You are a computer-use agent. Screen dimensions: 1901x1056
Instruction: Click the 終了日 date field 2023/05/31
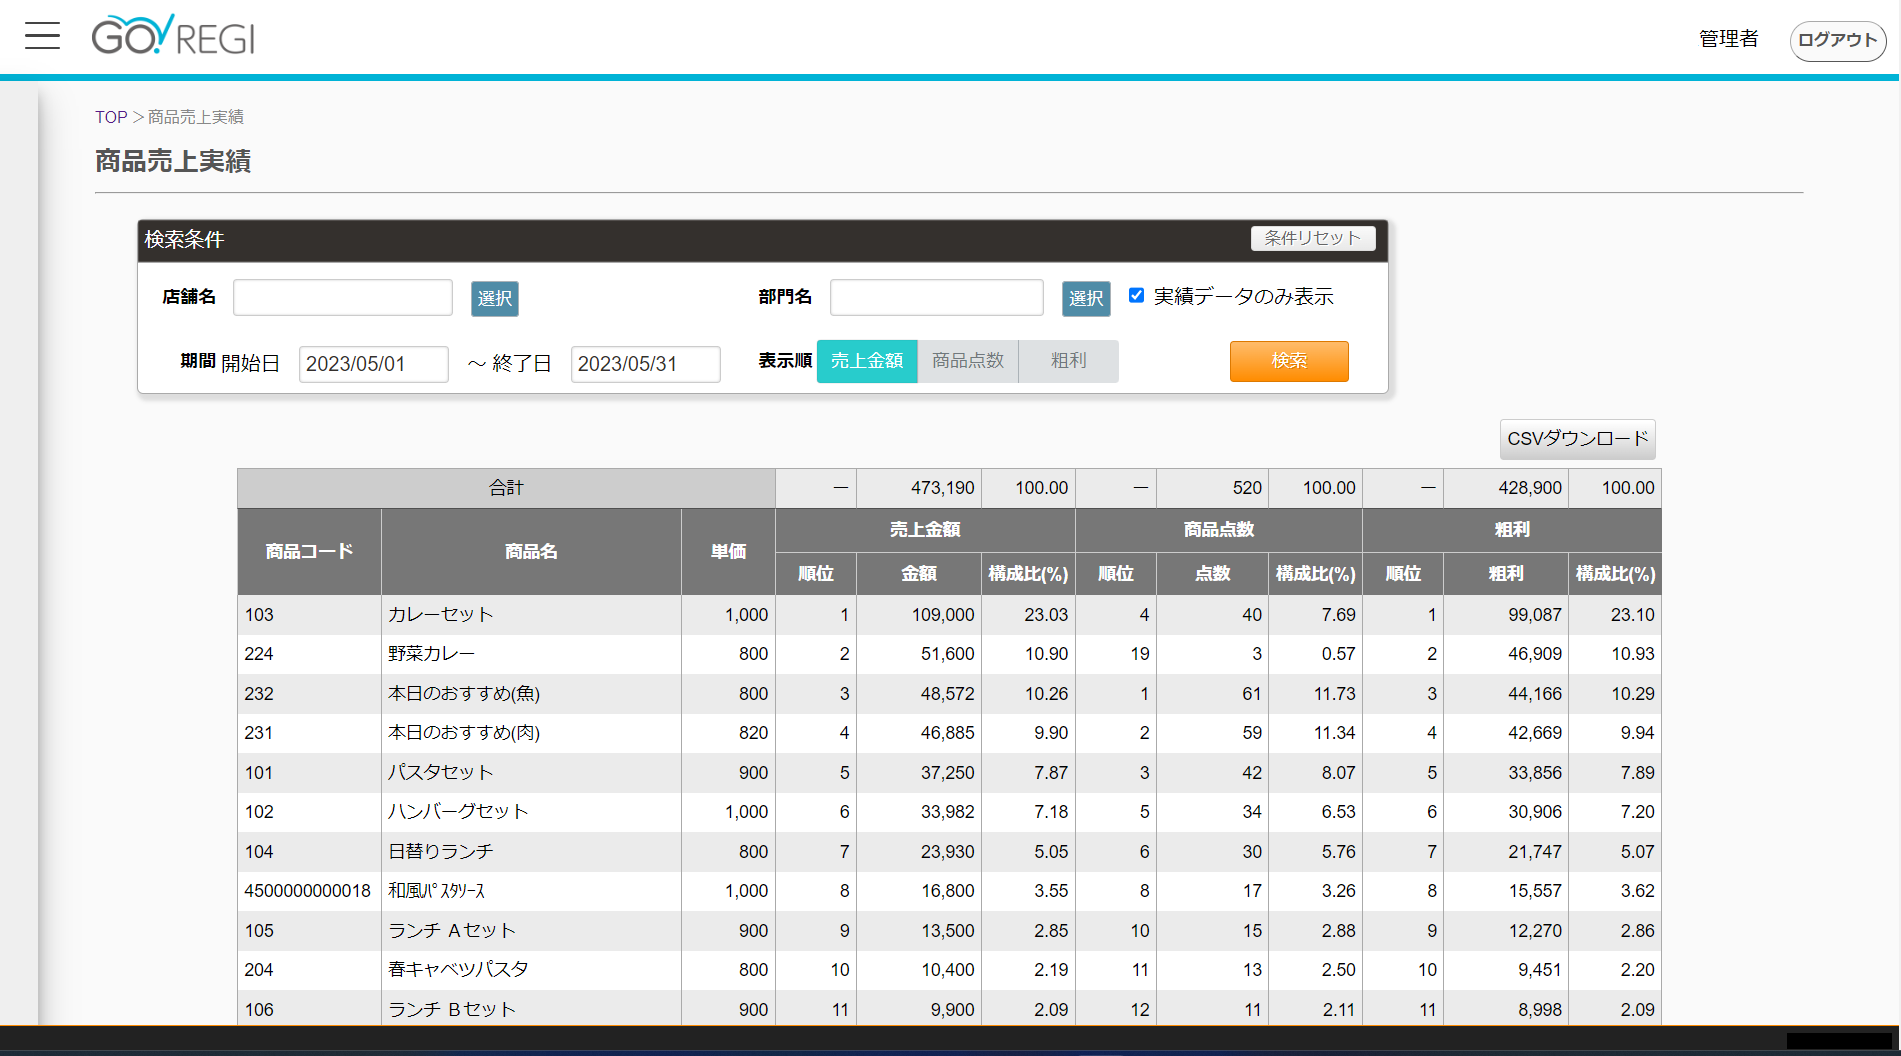(646, 364)
